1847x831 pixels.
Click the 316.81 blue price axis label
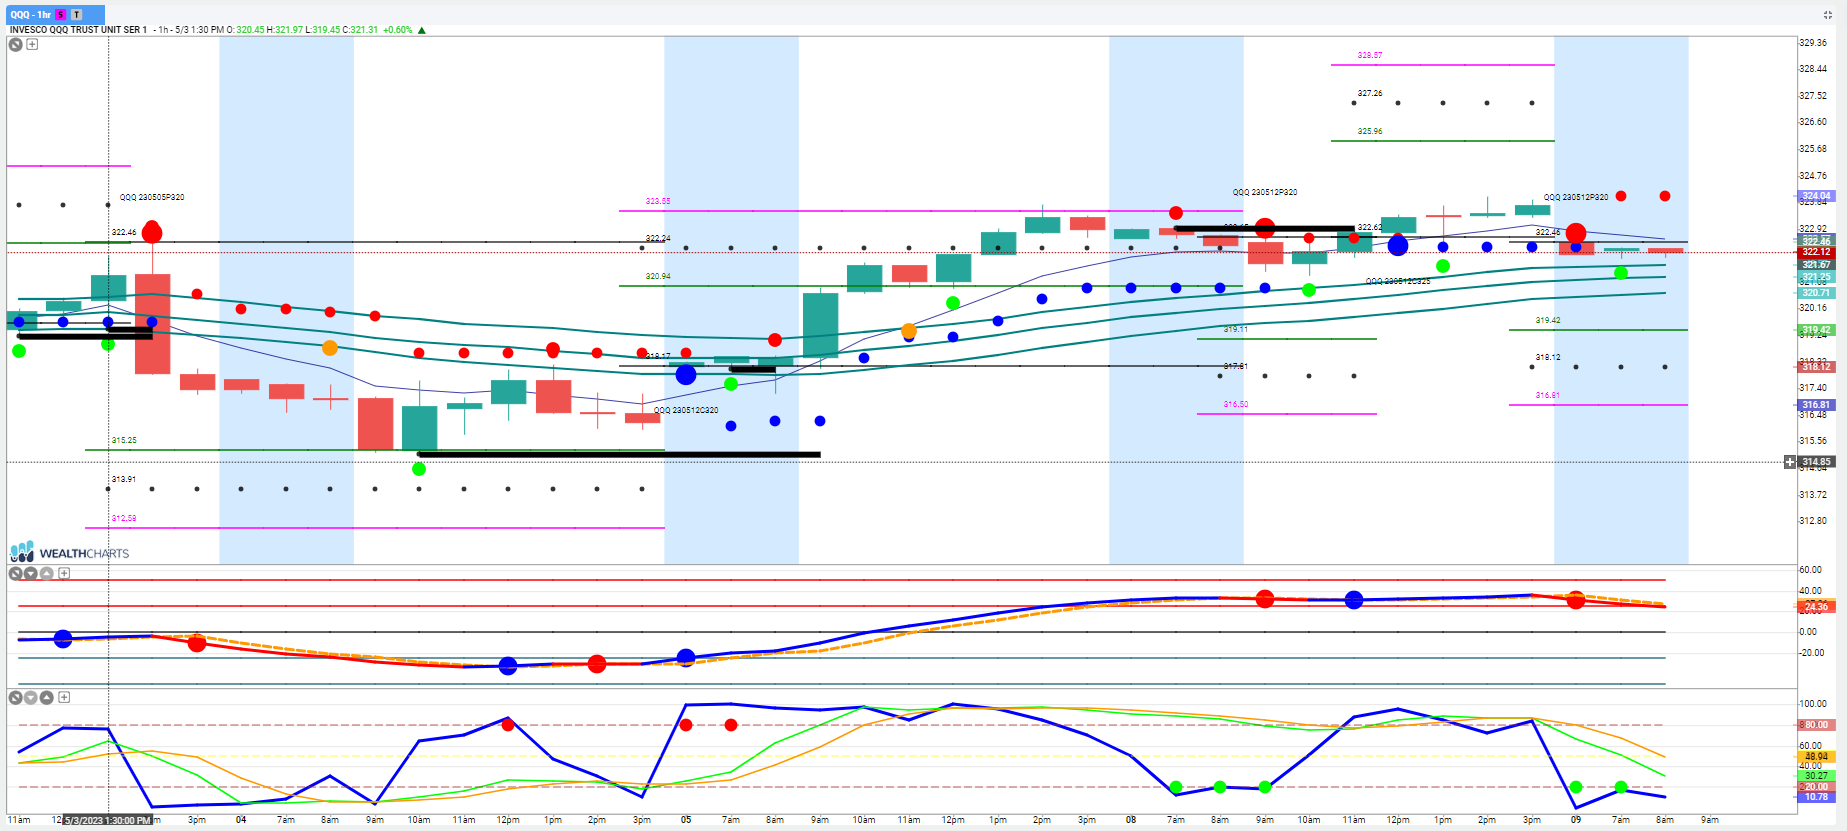pyautogui.click(x=1816, y=405)
